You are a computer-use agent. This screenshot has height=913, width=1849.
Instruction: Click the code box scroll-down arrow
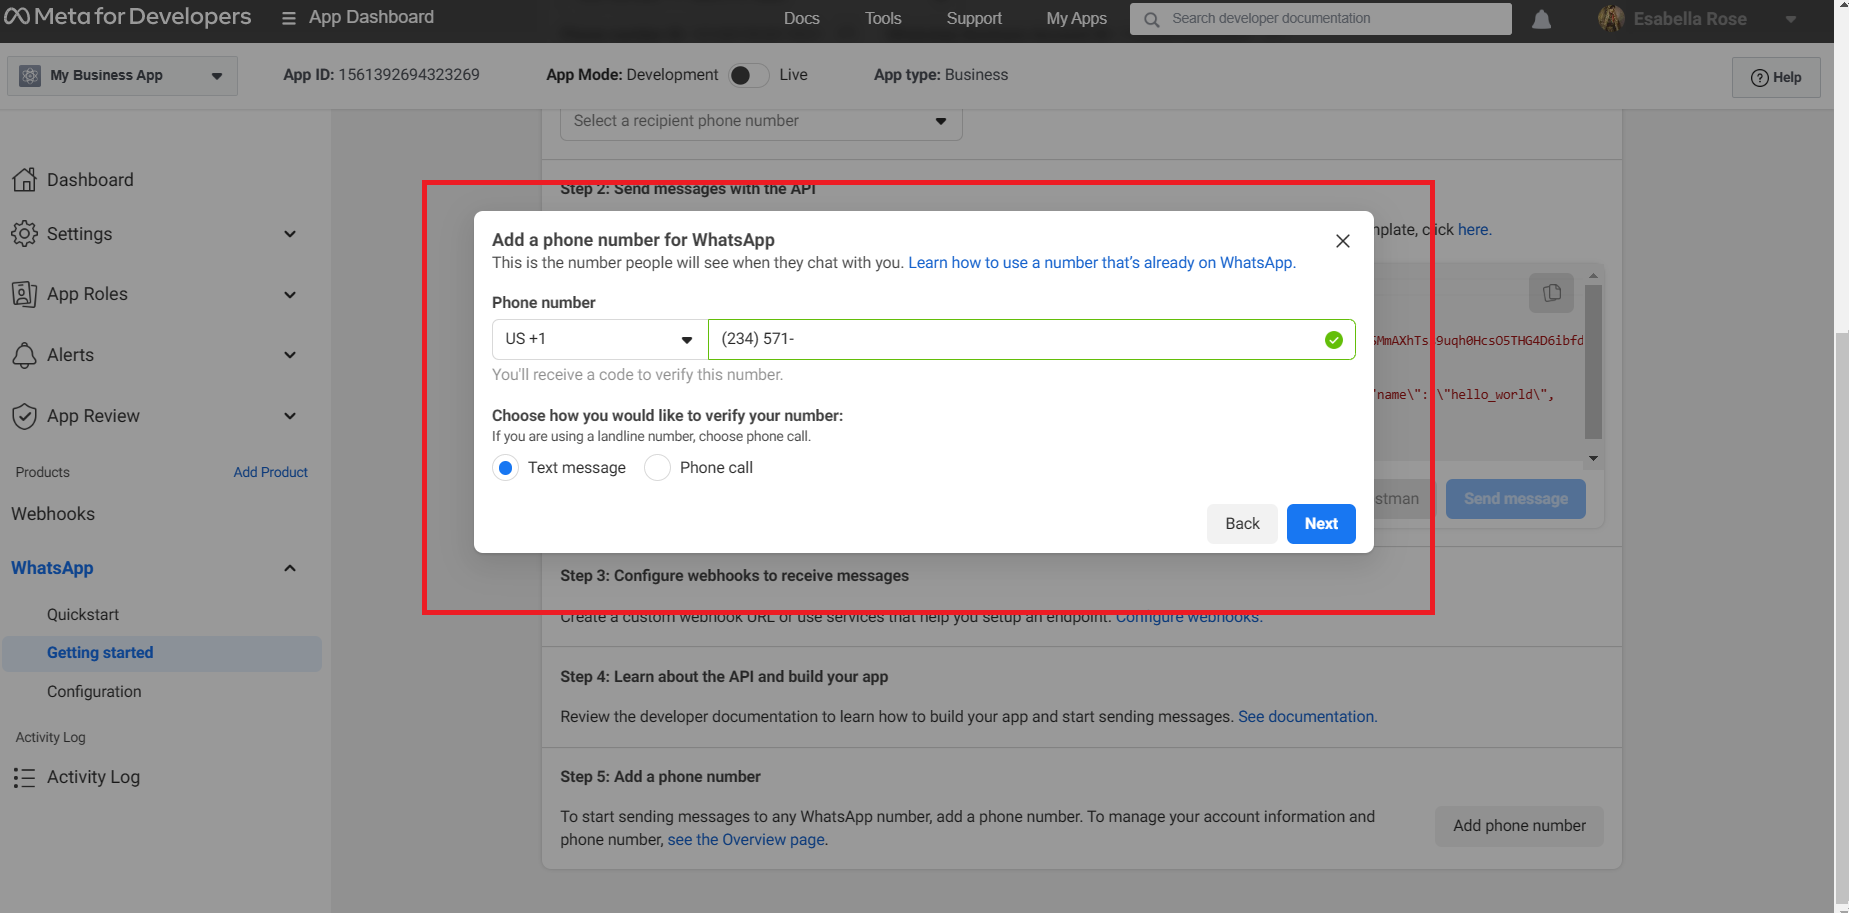(1593, 459)
